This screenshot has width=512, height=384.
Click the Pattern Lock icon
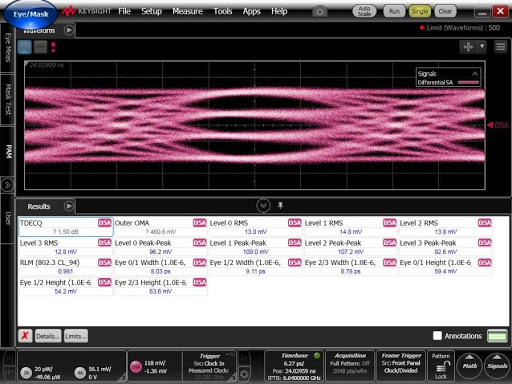pos(441,366)
